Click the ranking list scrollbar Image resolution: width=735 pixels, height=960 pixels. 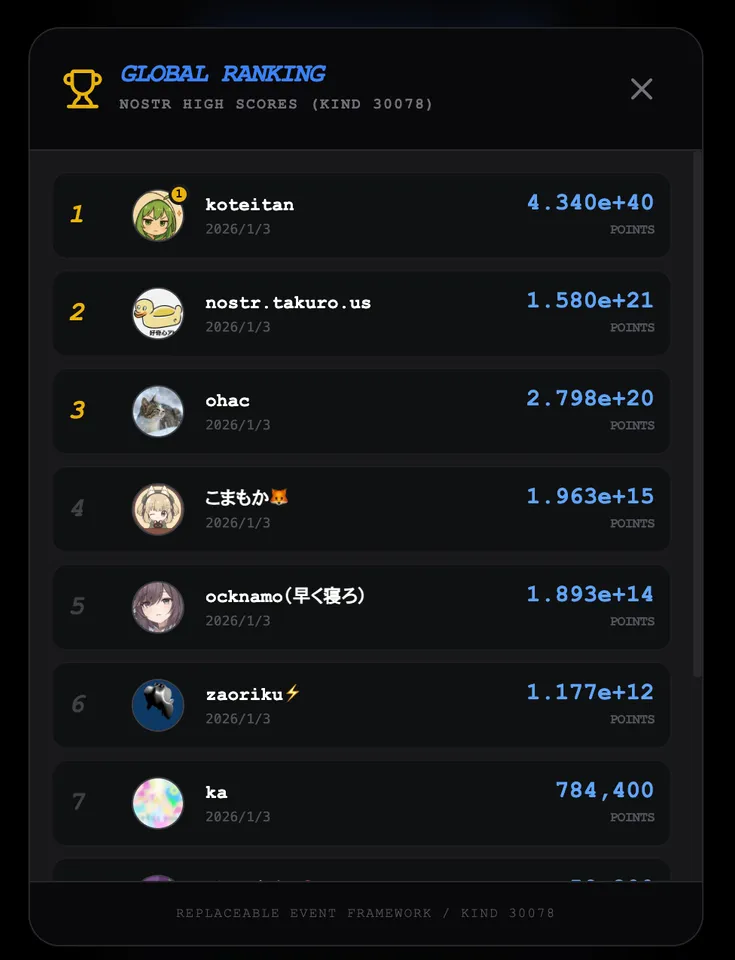click(697, 400)
